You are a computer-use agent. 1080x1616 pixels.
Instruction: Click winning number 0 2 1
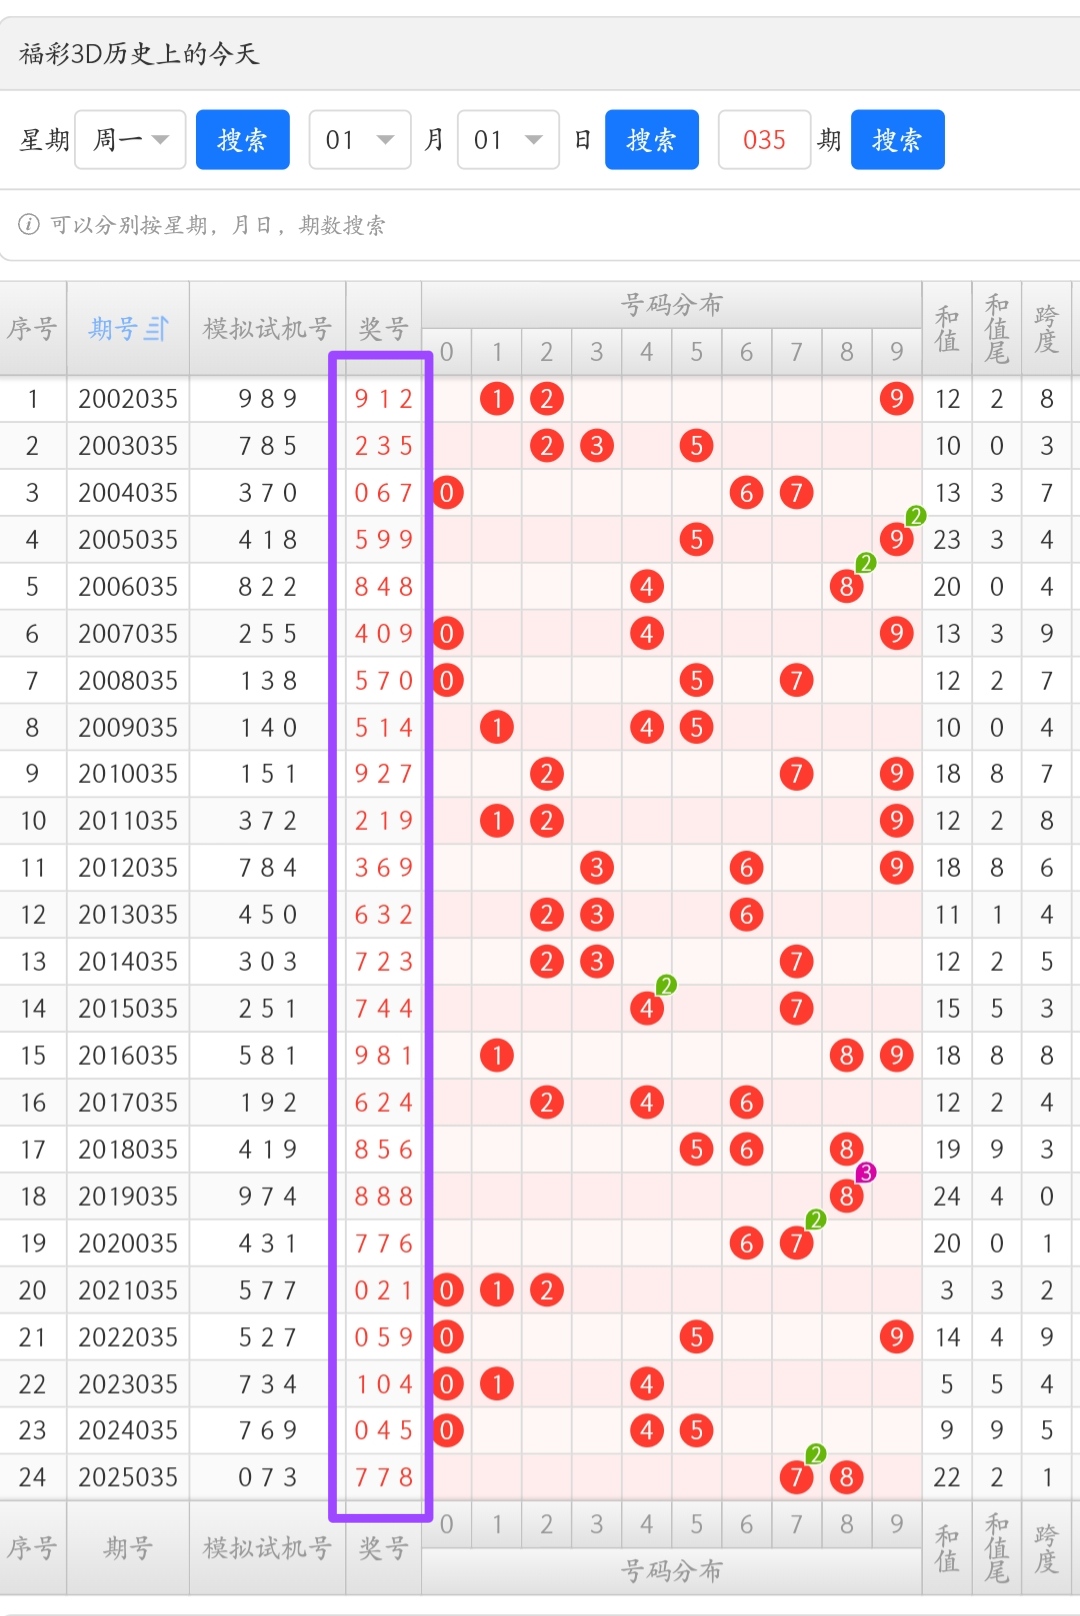click(383, 1291)
